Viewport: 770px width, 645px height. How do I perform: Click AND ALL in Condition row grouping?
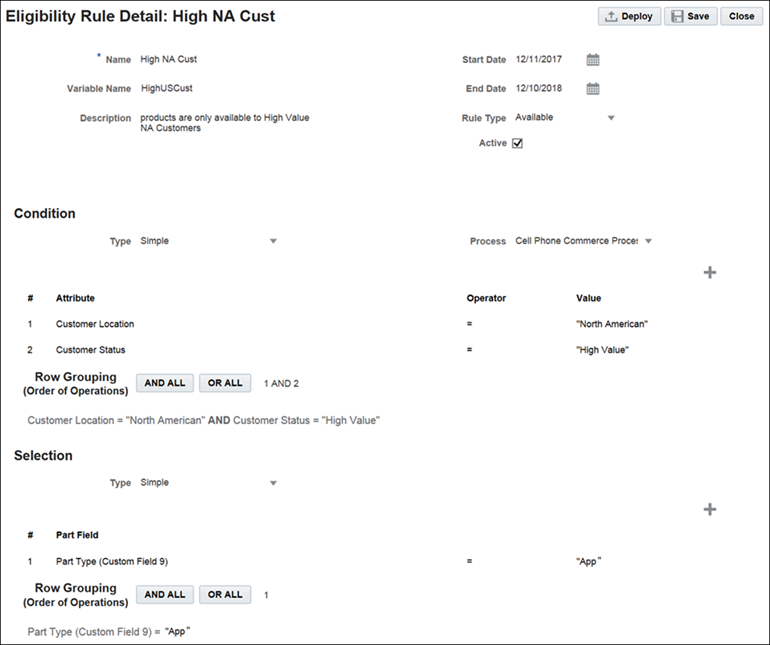click(x=165, y=383)
